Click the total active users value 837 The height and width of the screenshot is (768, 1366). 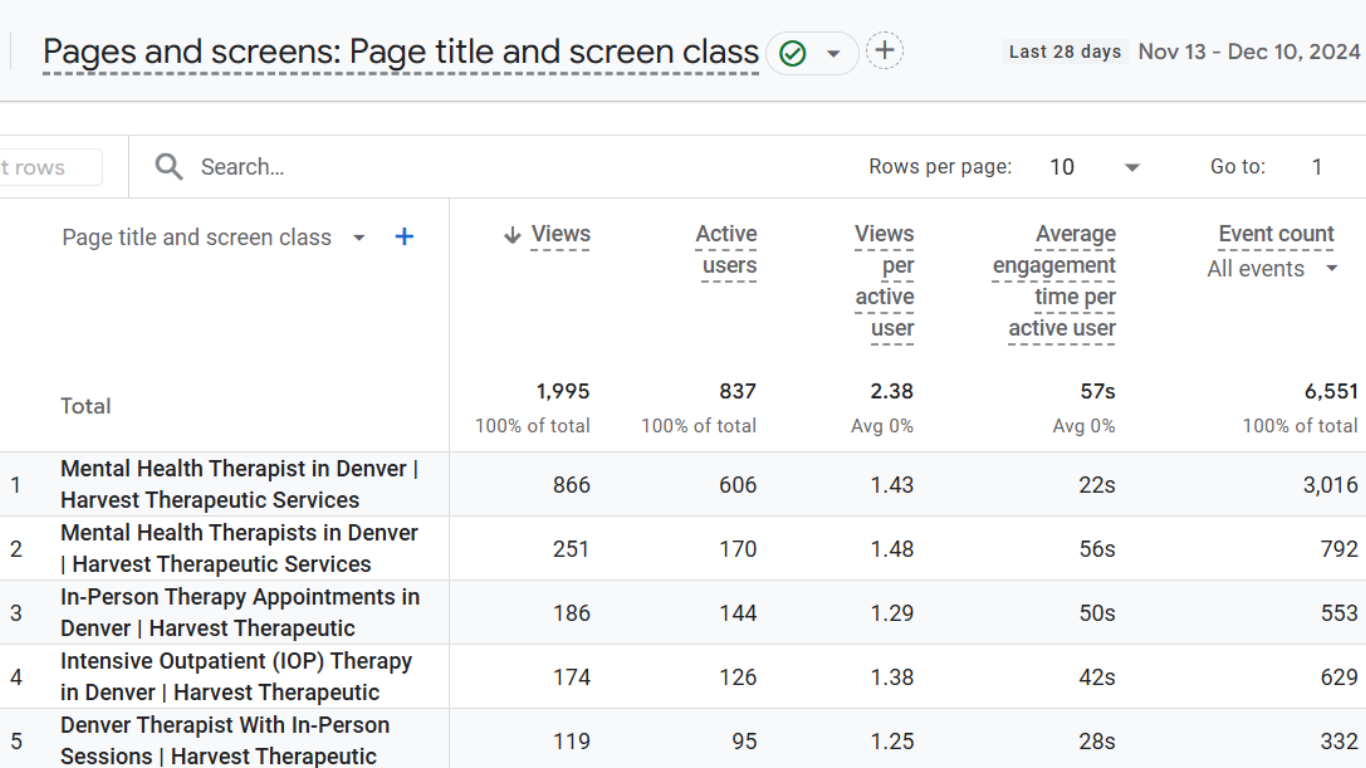tap(737, 391)
